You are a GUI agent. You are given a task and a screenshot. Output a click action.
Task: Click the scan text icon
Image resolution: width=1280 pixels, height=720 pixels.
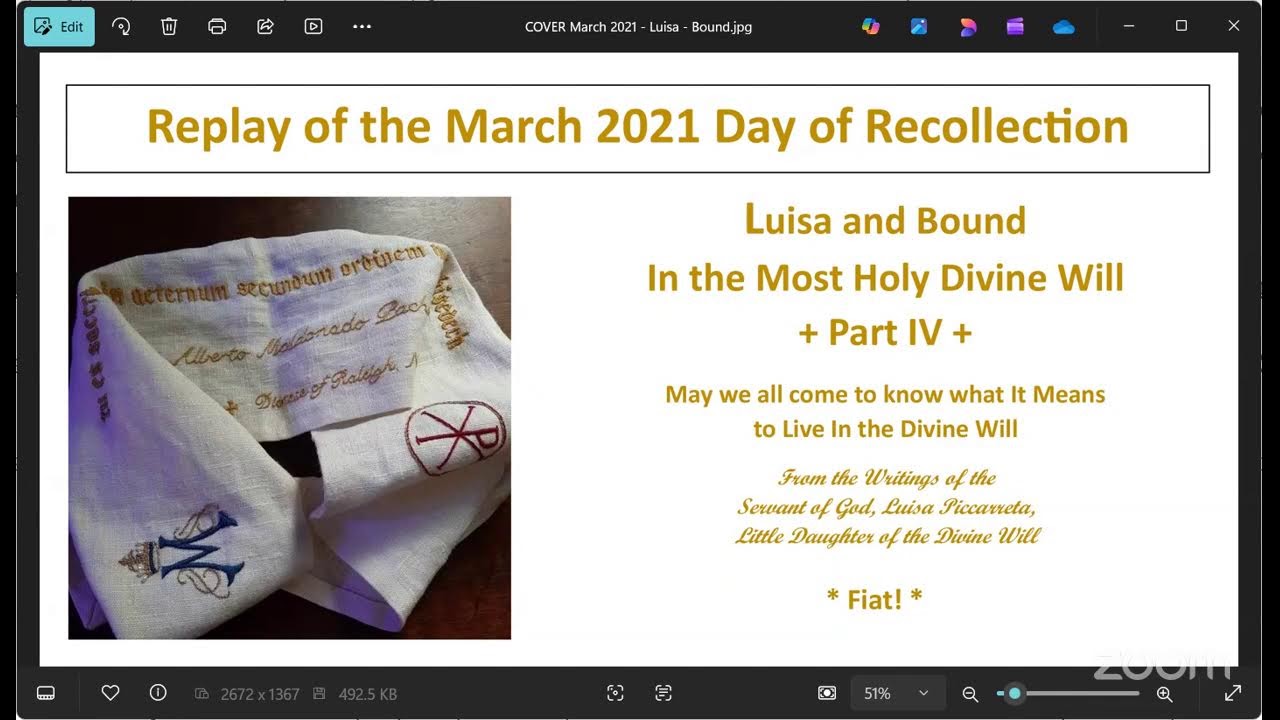[663, 693]
